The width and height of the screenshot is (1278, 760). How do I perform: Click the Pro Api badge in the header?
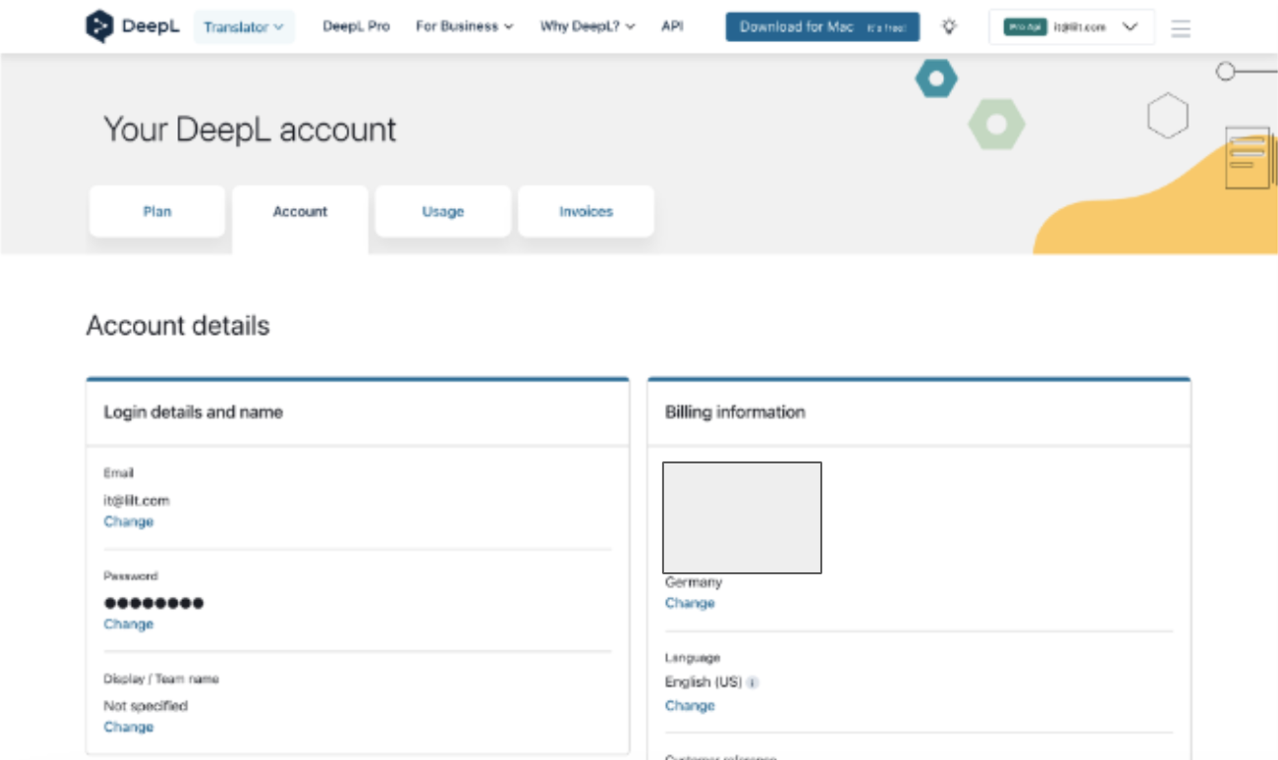(1025, 28)
